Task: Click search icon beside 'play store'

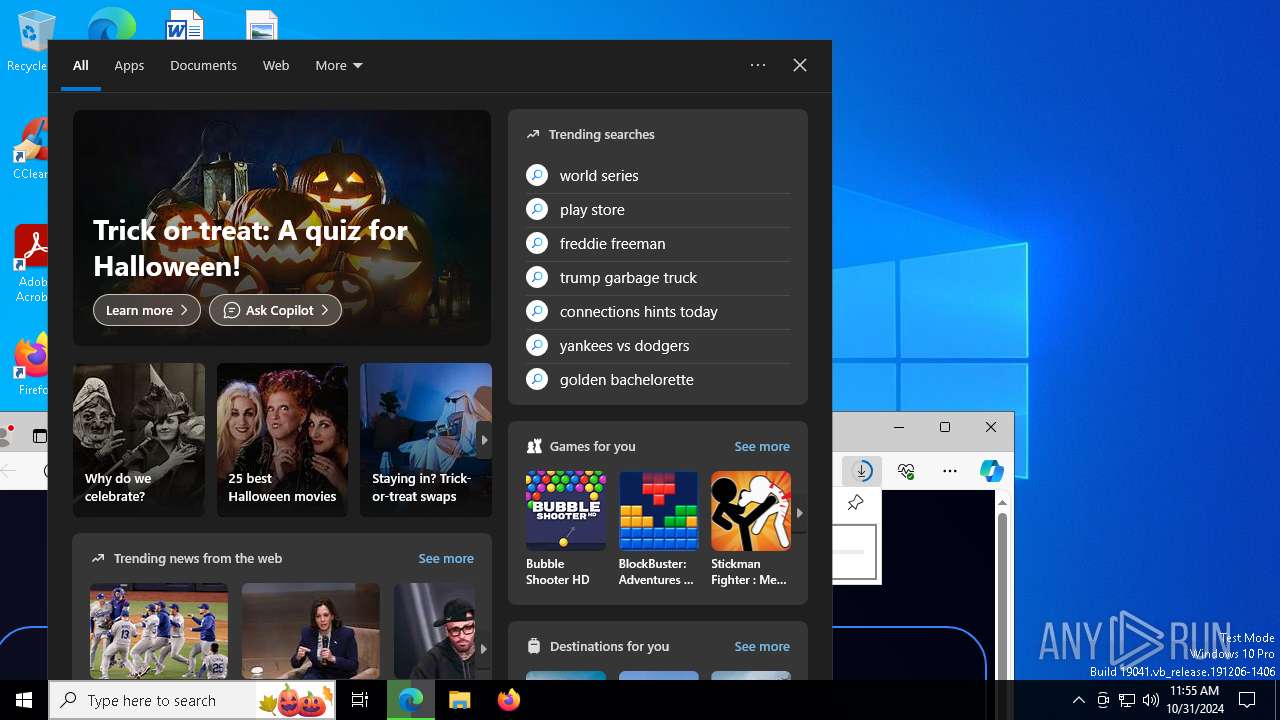Action: tap(537, 209)
